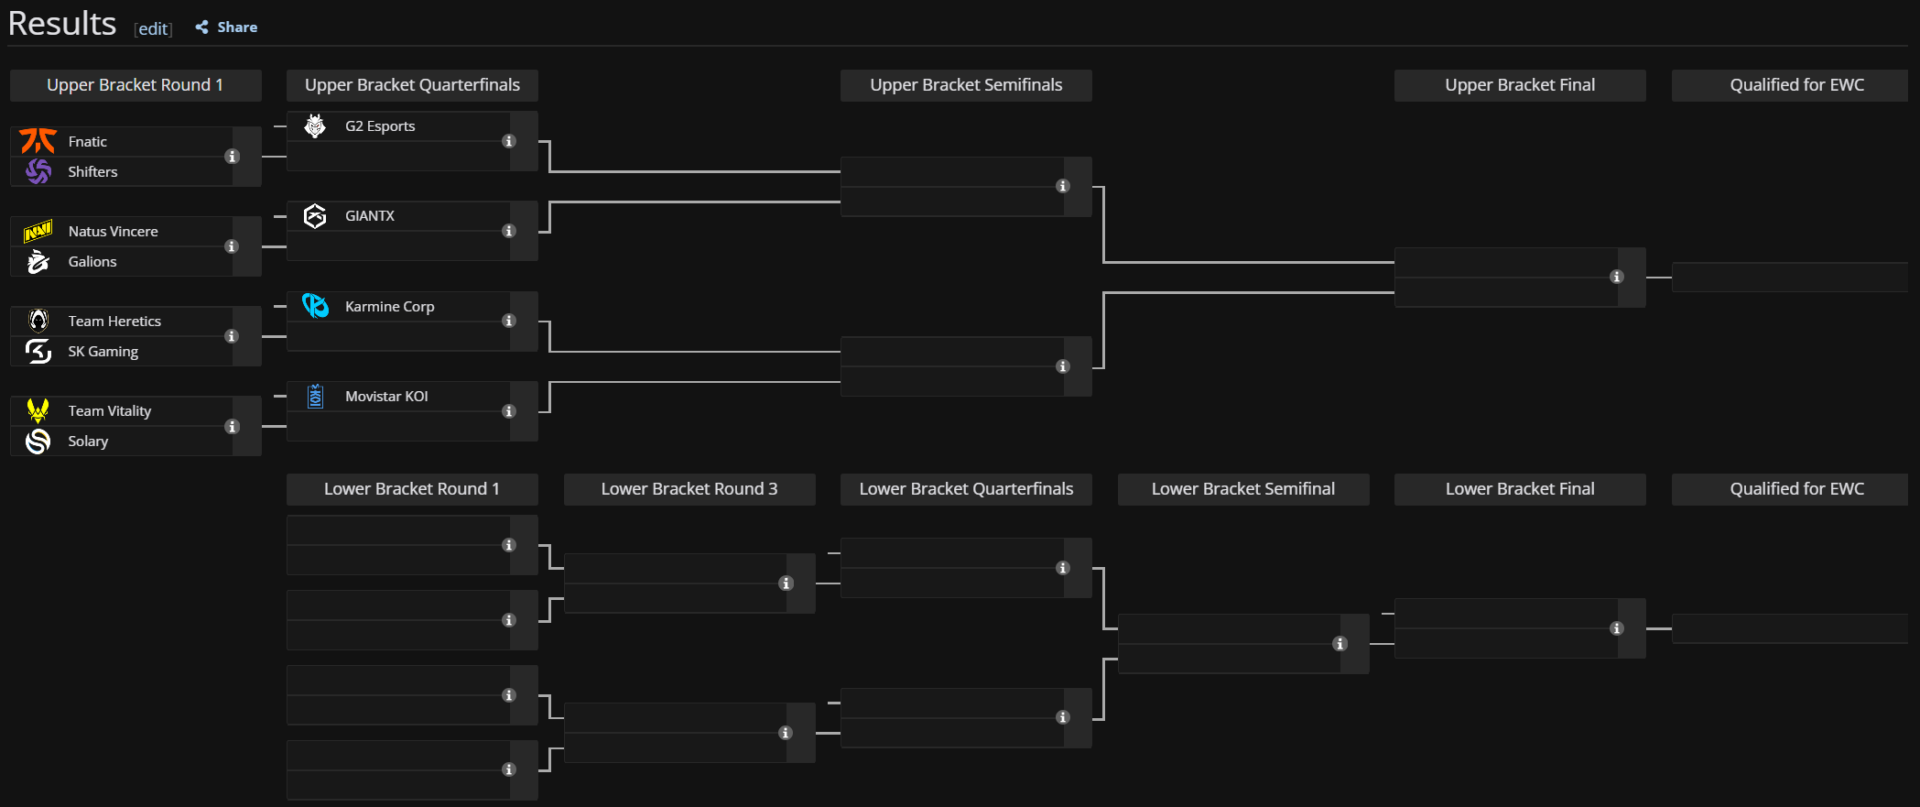Select the SK Gaming logo
Image resolution: width=1920 pixels, height=807 pixels.
[x=37, y=351]
